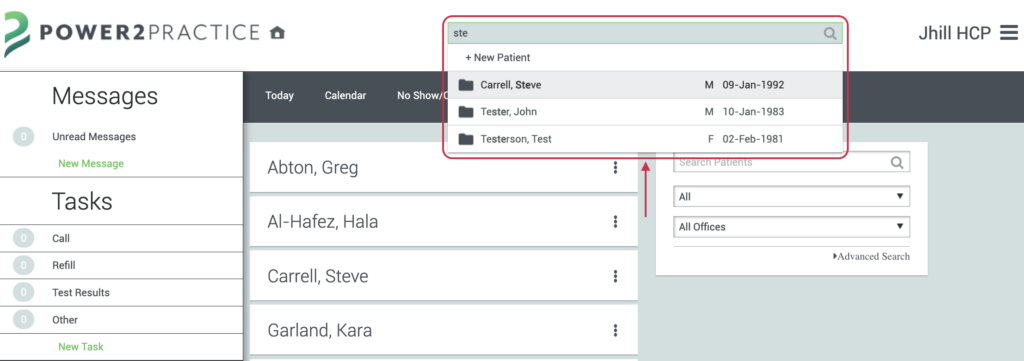Open the No Show tab
The height and width of the screenshot is (361, 1024).
pos(421,95)
